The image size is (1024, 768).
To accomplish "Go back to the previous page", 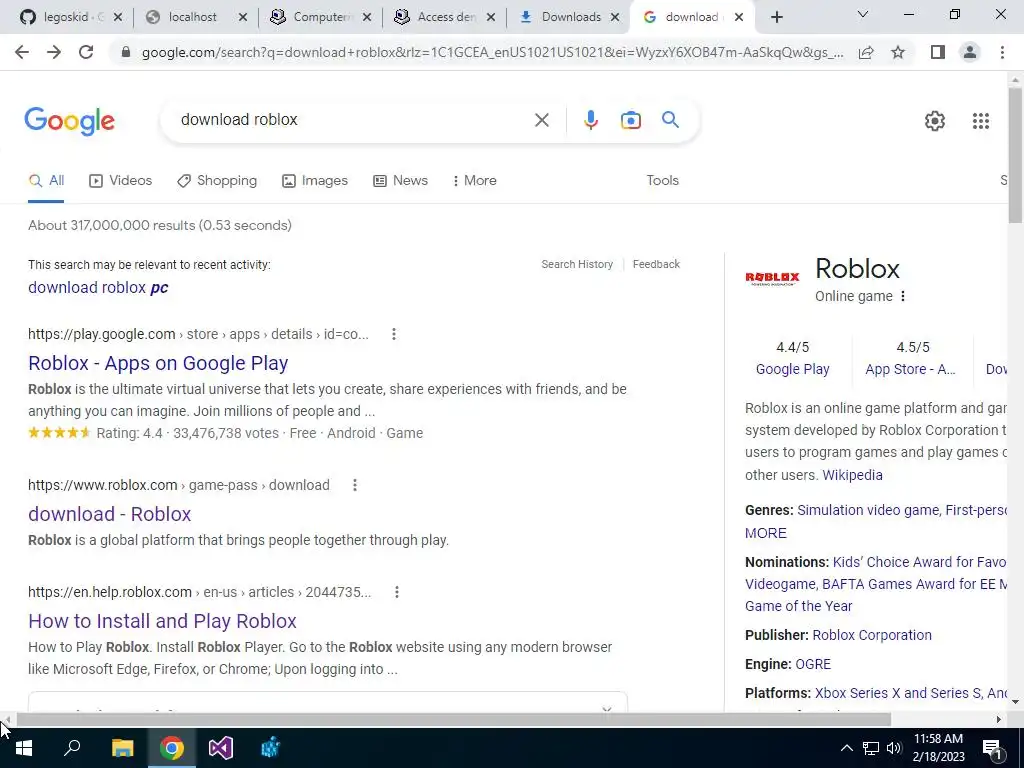I will 22,52.
